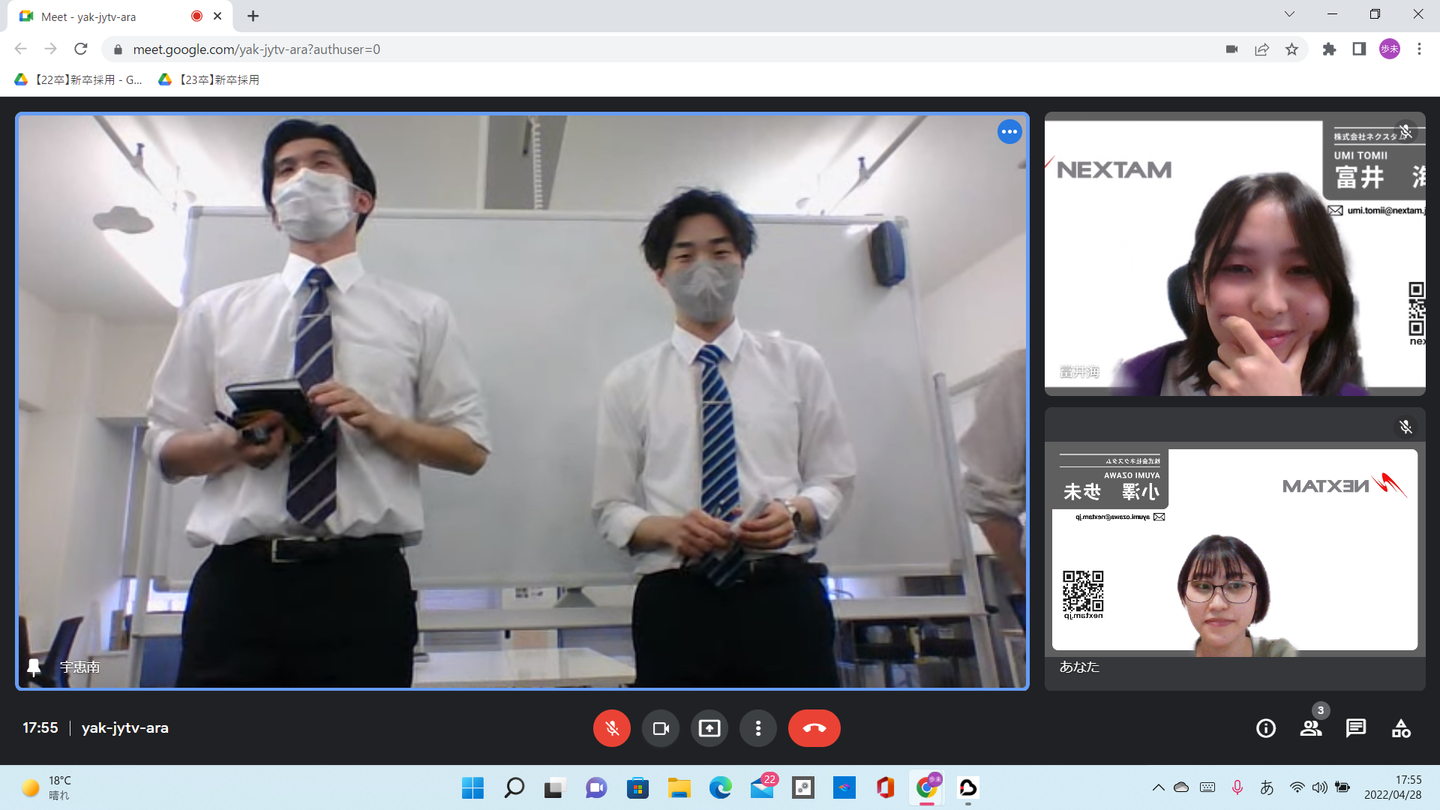Open Task View in taskbar

tap(555, 788)
